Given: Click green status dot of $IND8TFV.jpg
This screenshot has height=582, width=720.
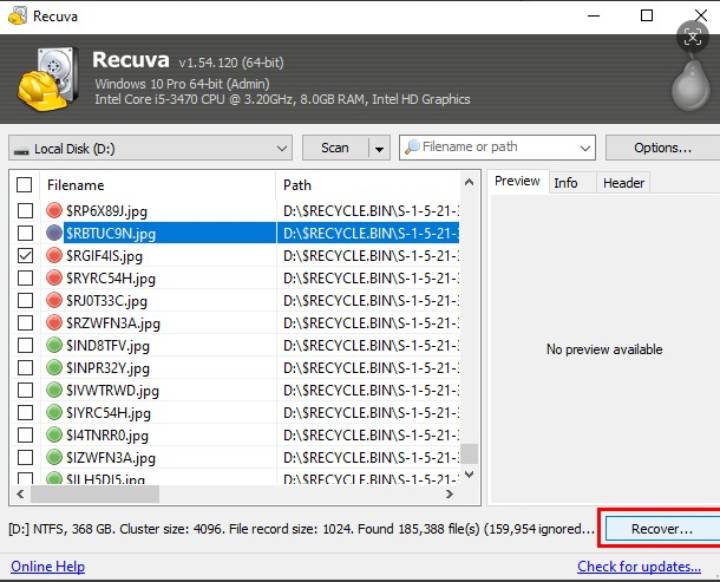Looking at the screenshot, I should coord(54,345).
